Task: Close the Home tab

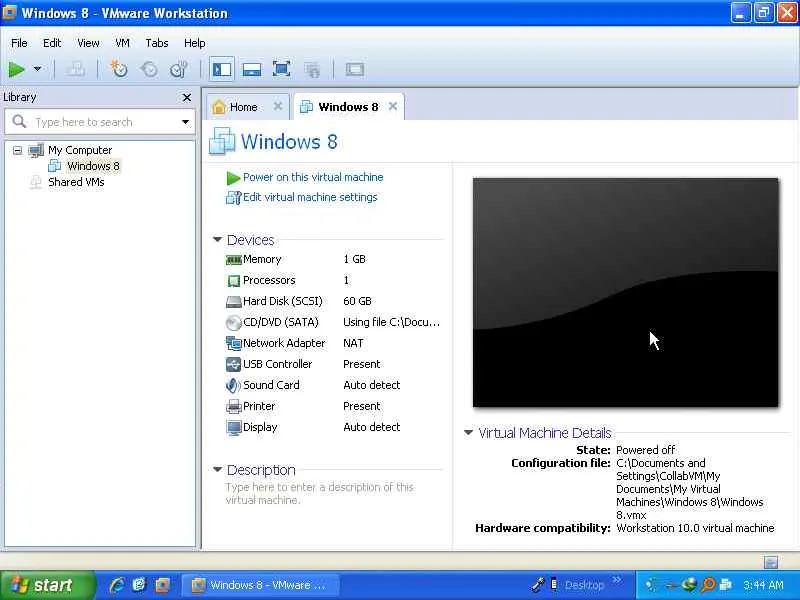Action: [278, 106]
